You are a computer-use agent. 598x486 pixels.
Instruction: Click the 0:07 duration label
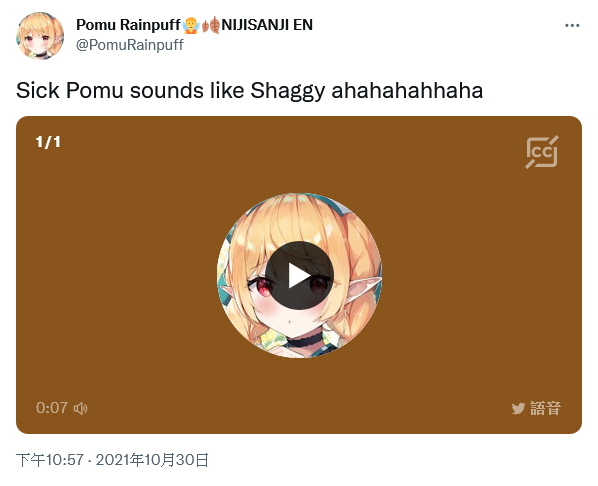(52, 408)
